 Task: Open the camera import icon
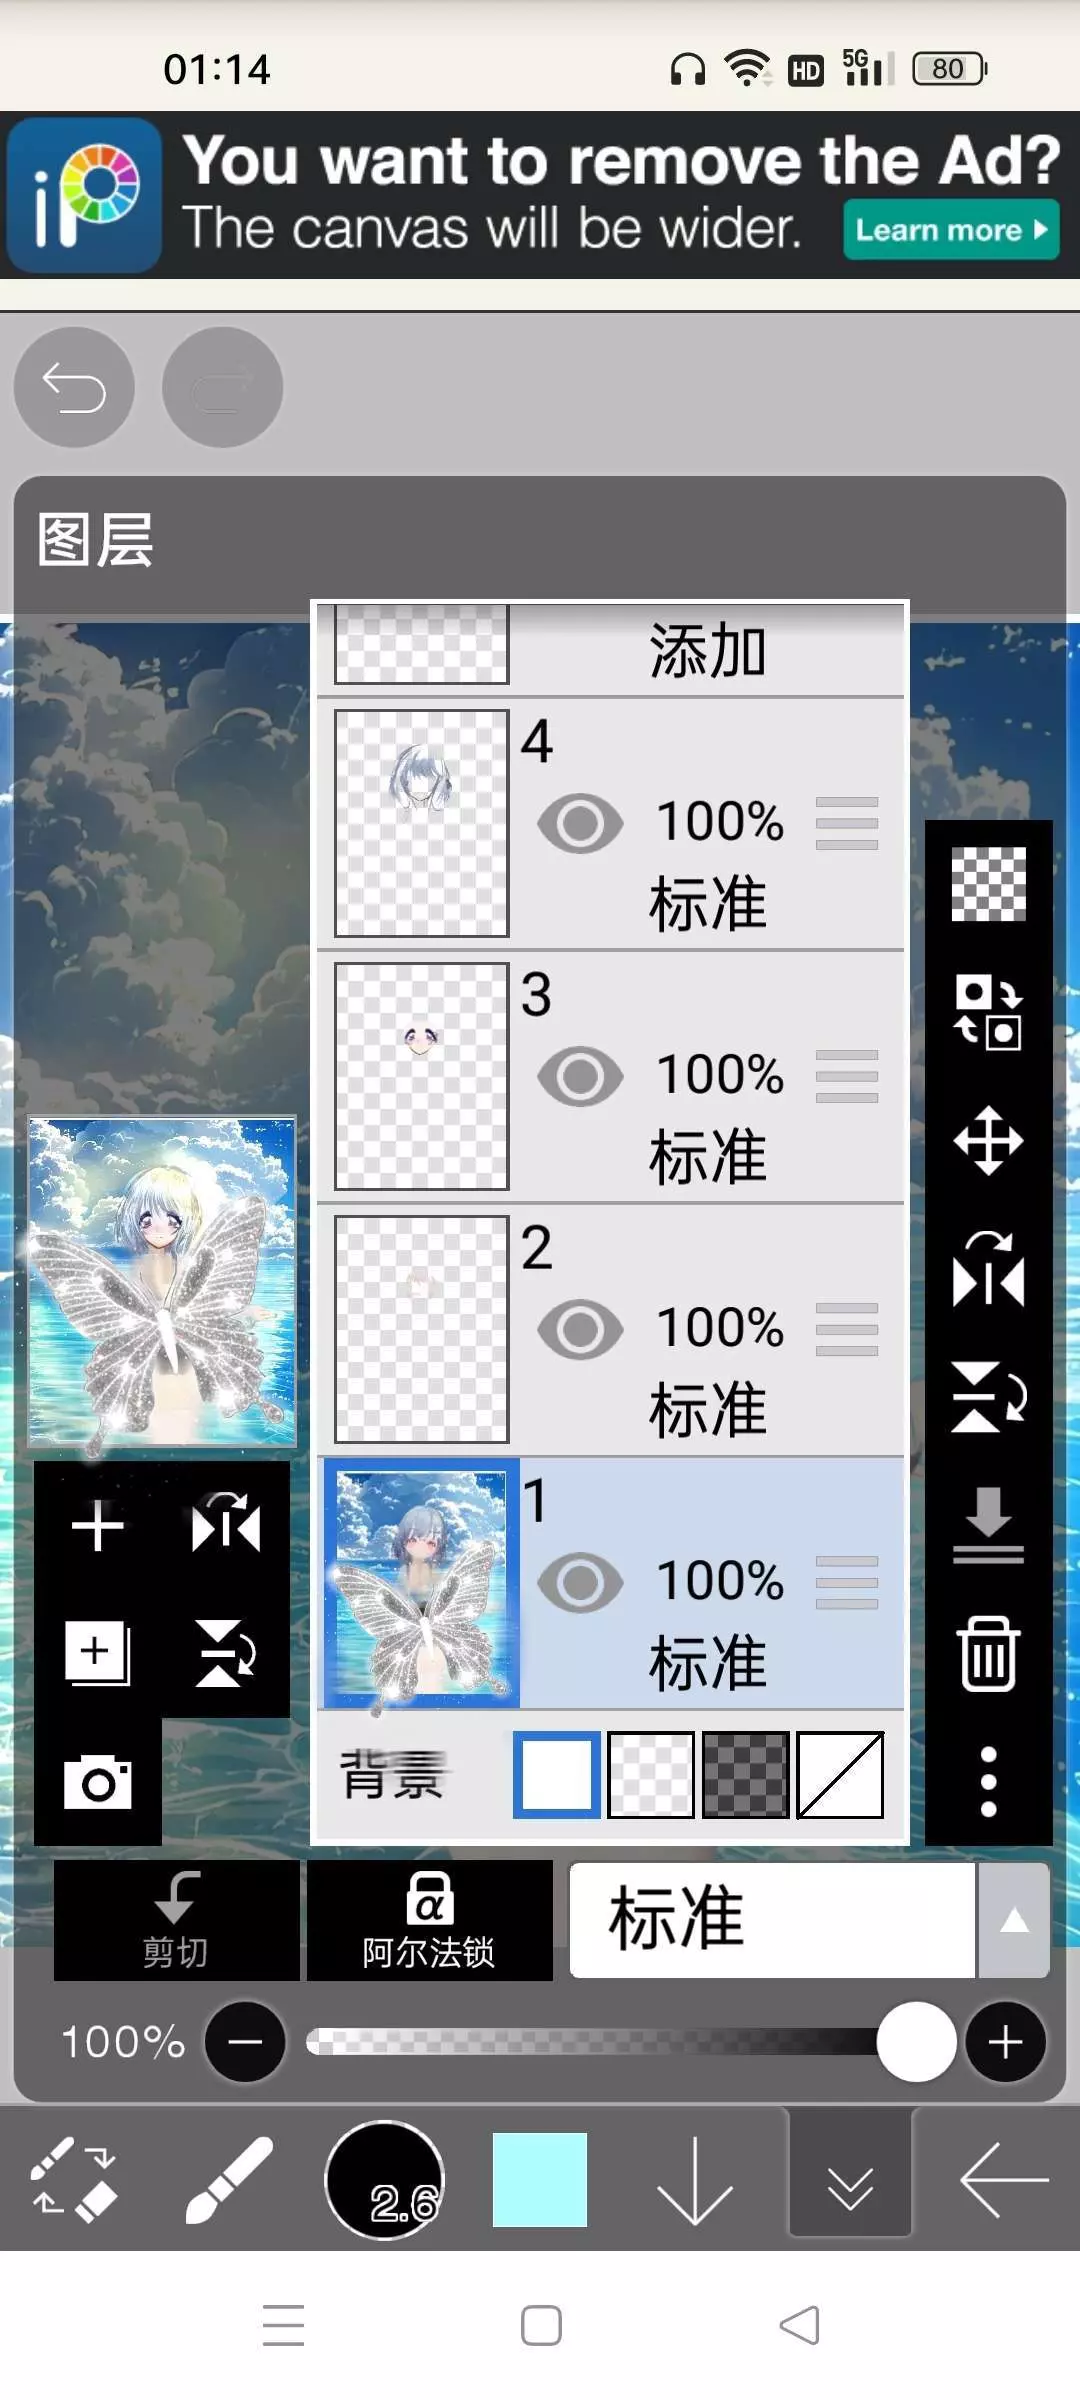[97, 1781]
